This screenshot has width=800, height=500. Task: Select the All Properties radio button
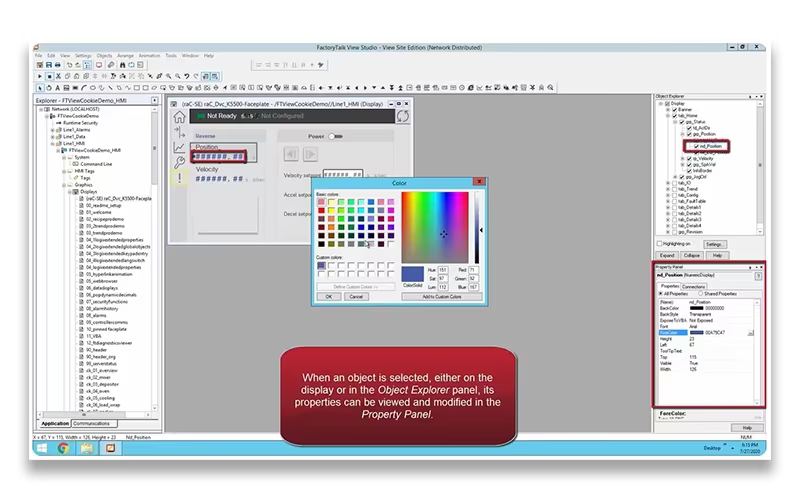pos(661,294)
